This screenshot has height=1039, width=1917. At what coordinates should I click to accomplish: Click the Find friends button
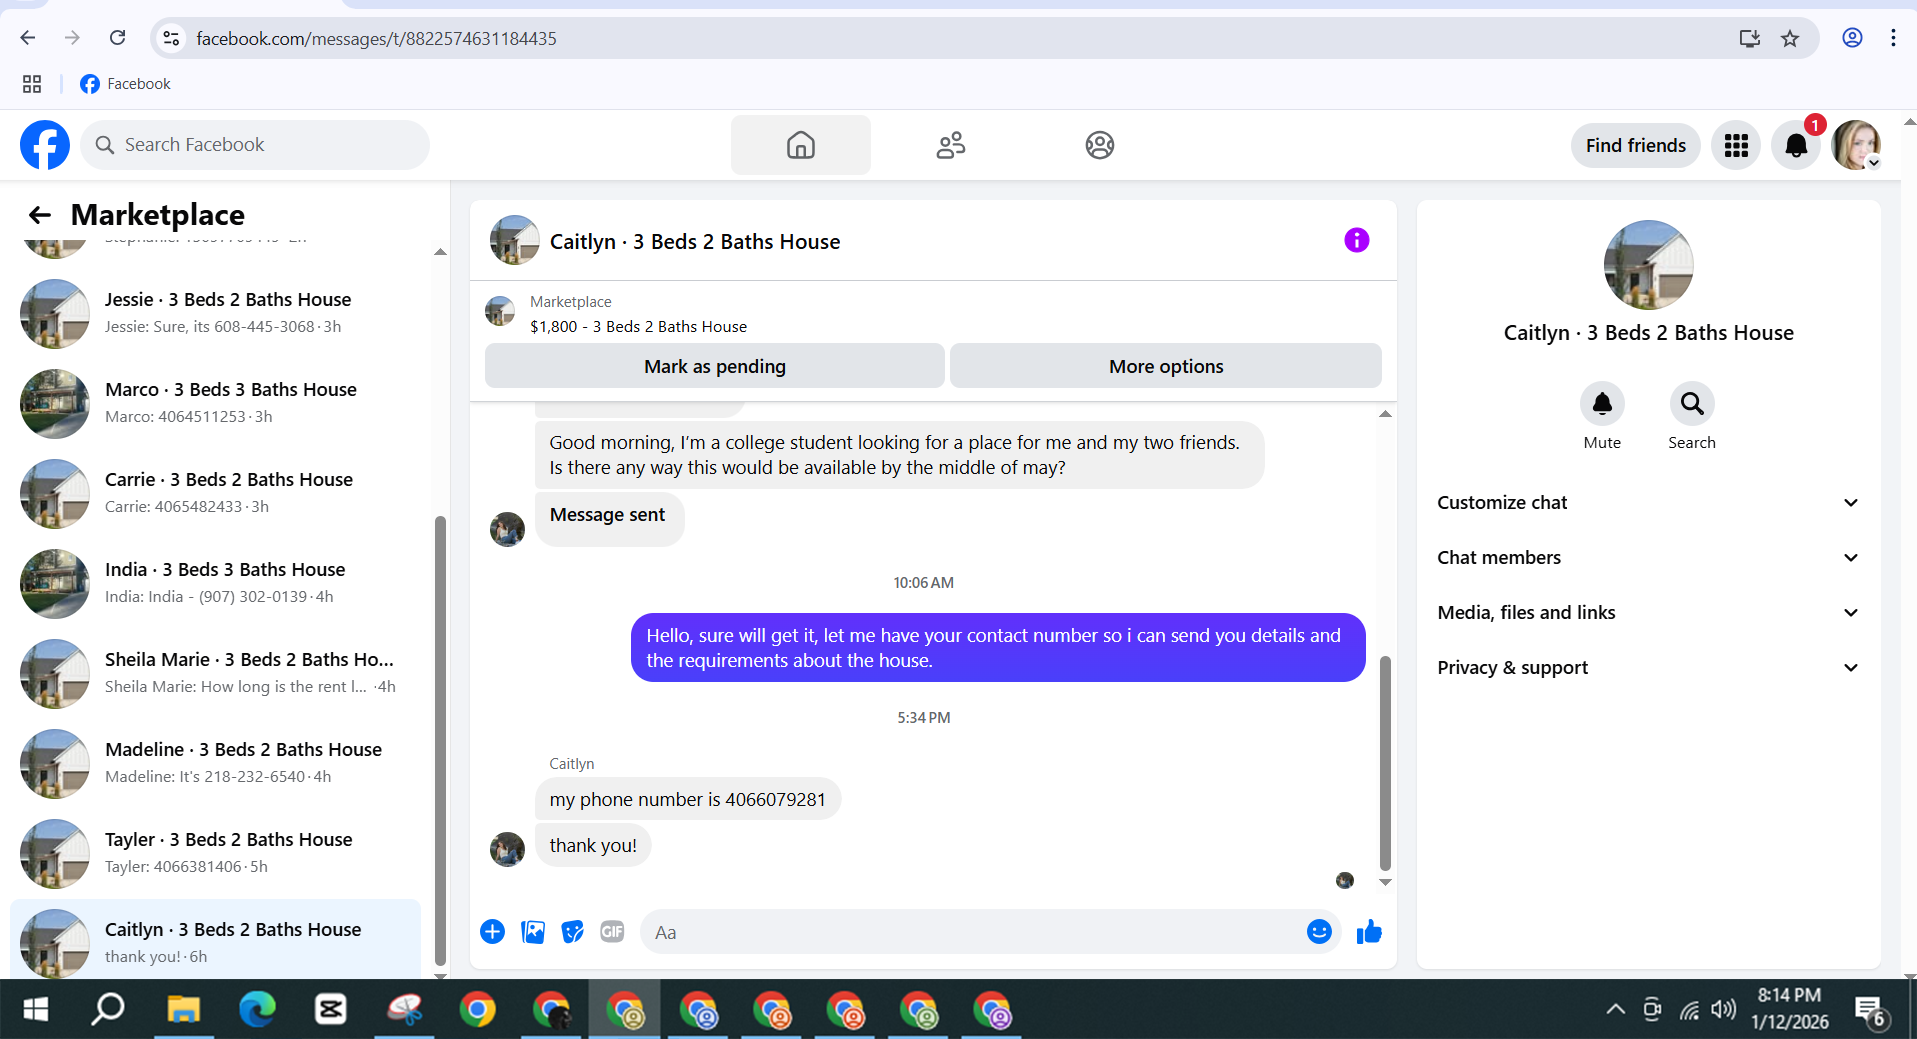pos(1635,146)
